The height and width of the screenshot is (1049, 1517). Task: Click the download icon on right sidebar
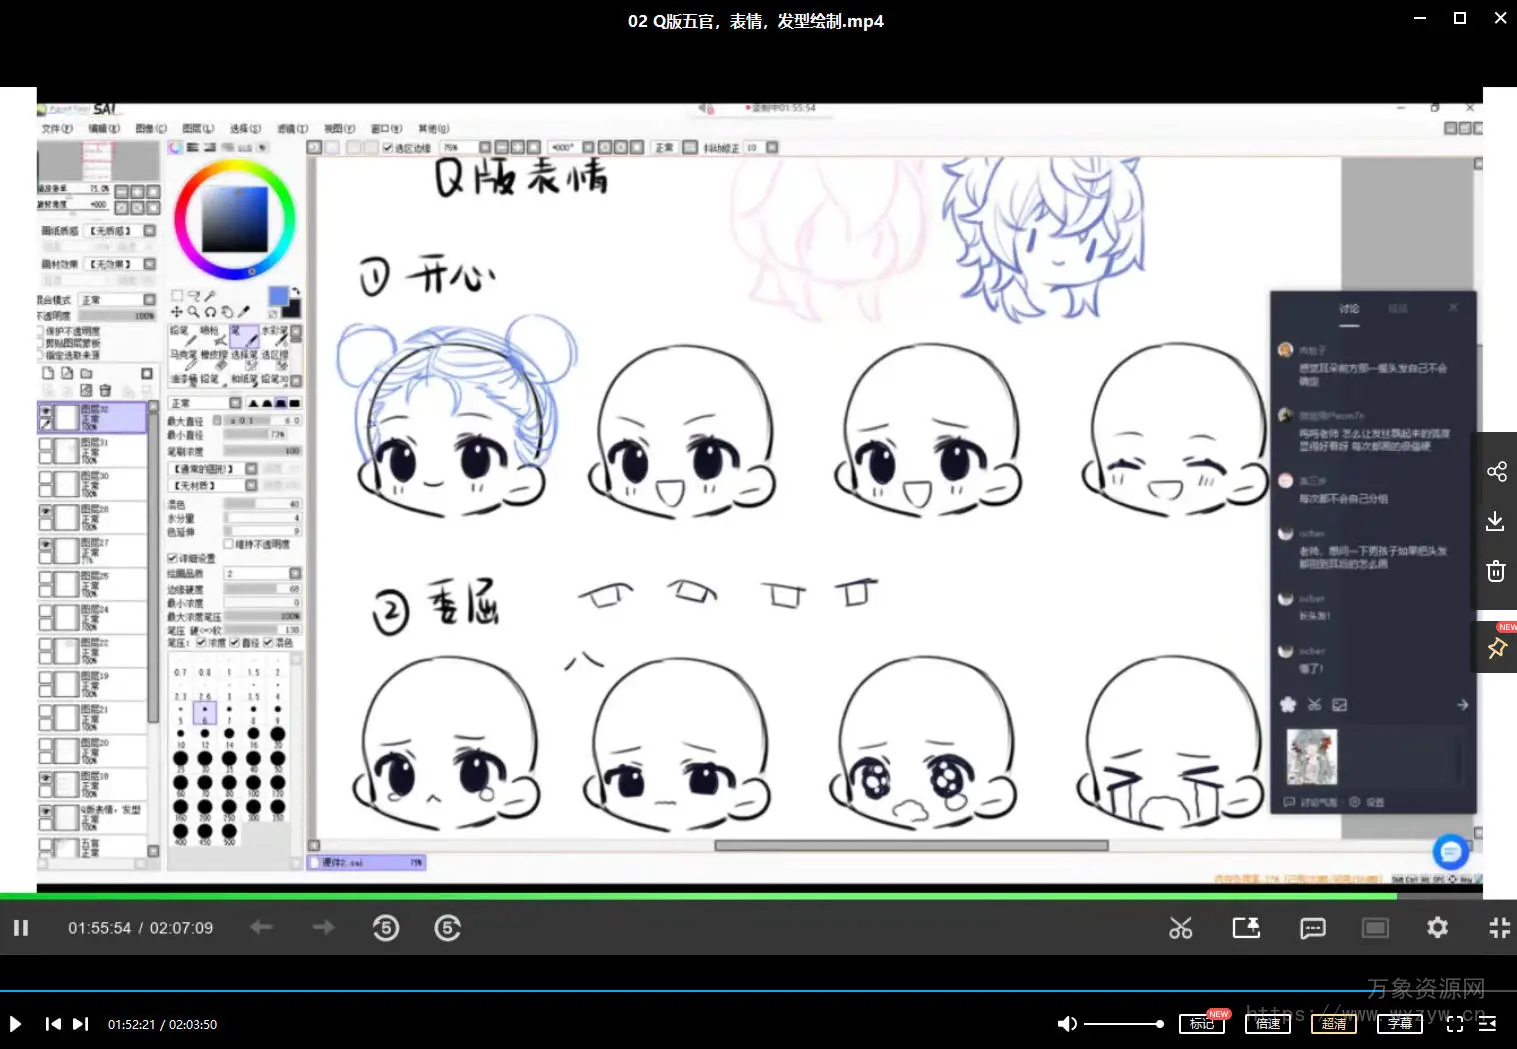[x=1496, y=521]
